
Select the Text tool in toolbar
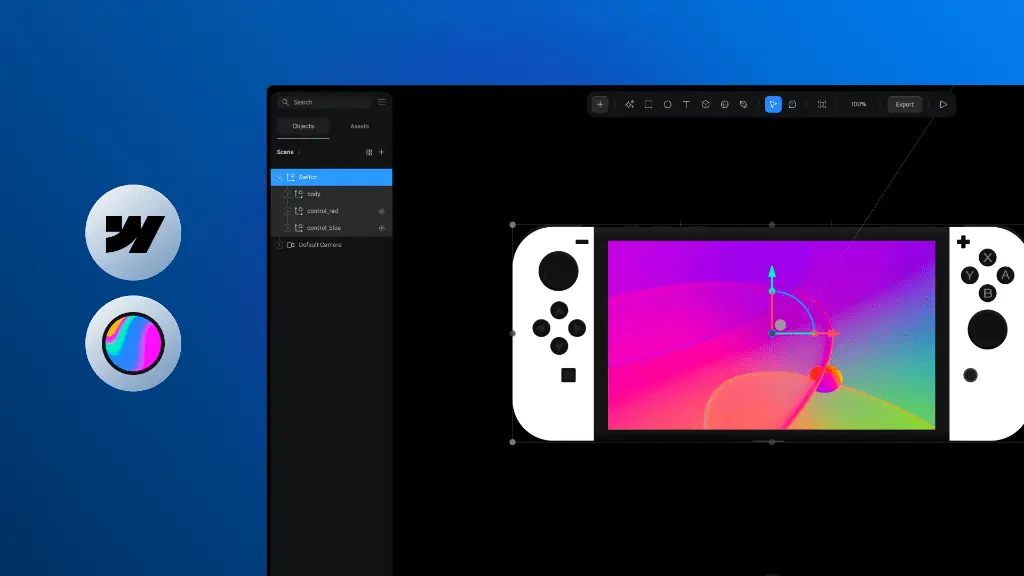pyautogui.click(x=686, y=104)
